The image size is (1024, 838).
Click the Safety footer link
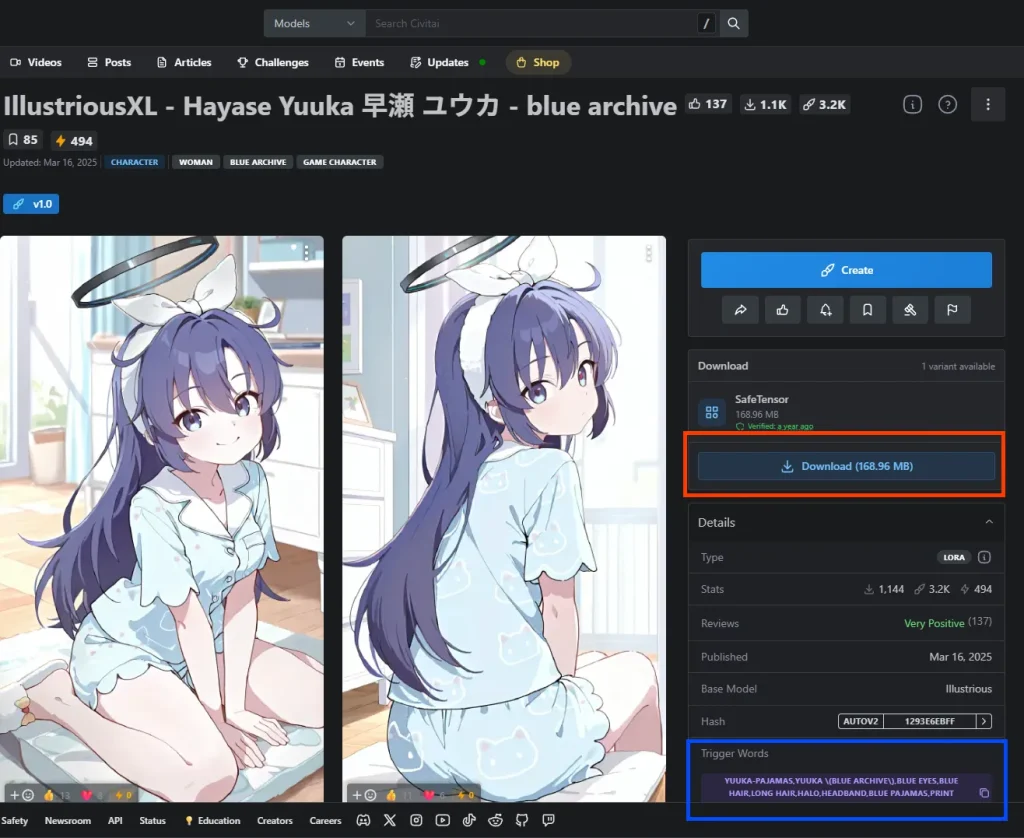point(14,820)
